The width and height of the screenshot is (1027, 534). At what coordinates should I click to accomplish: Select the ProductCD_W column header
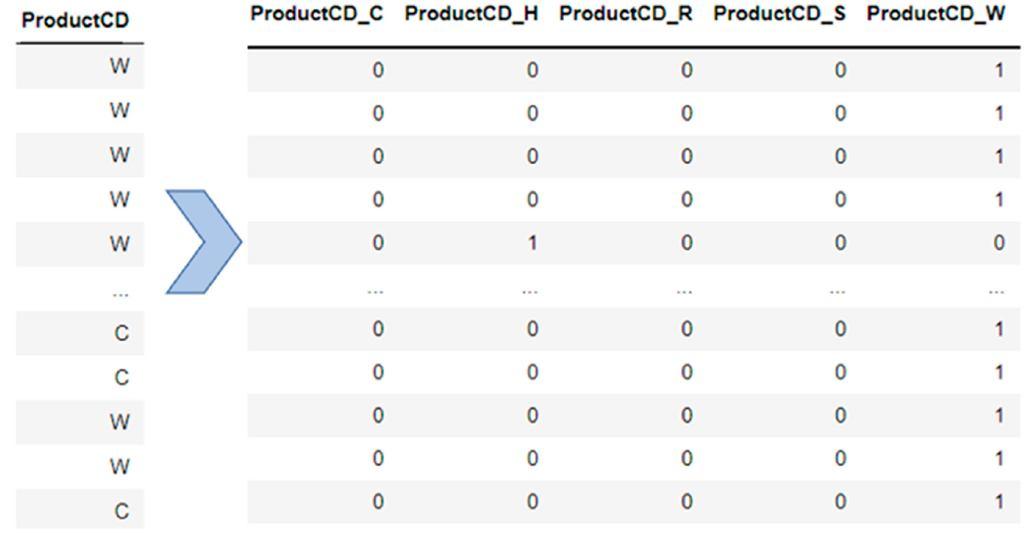935,15
